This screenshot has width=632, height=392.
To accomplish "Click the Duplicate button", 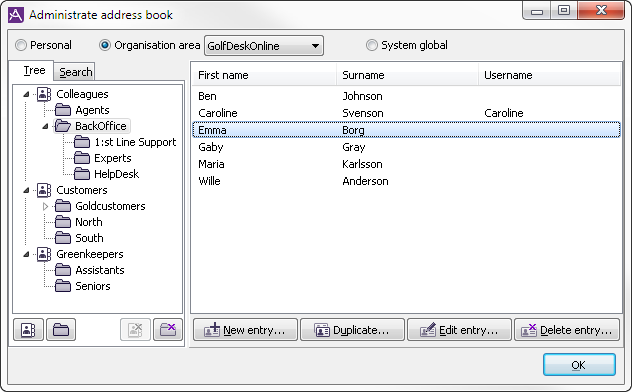I will pos(352,330).
